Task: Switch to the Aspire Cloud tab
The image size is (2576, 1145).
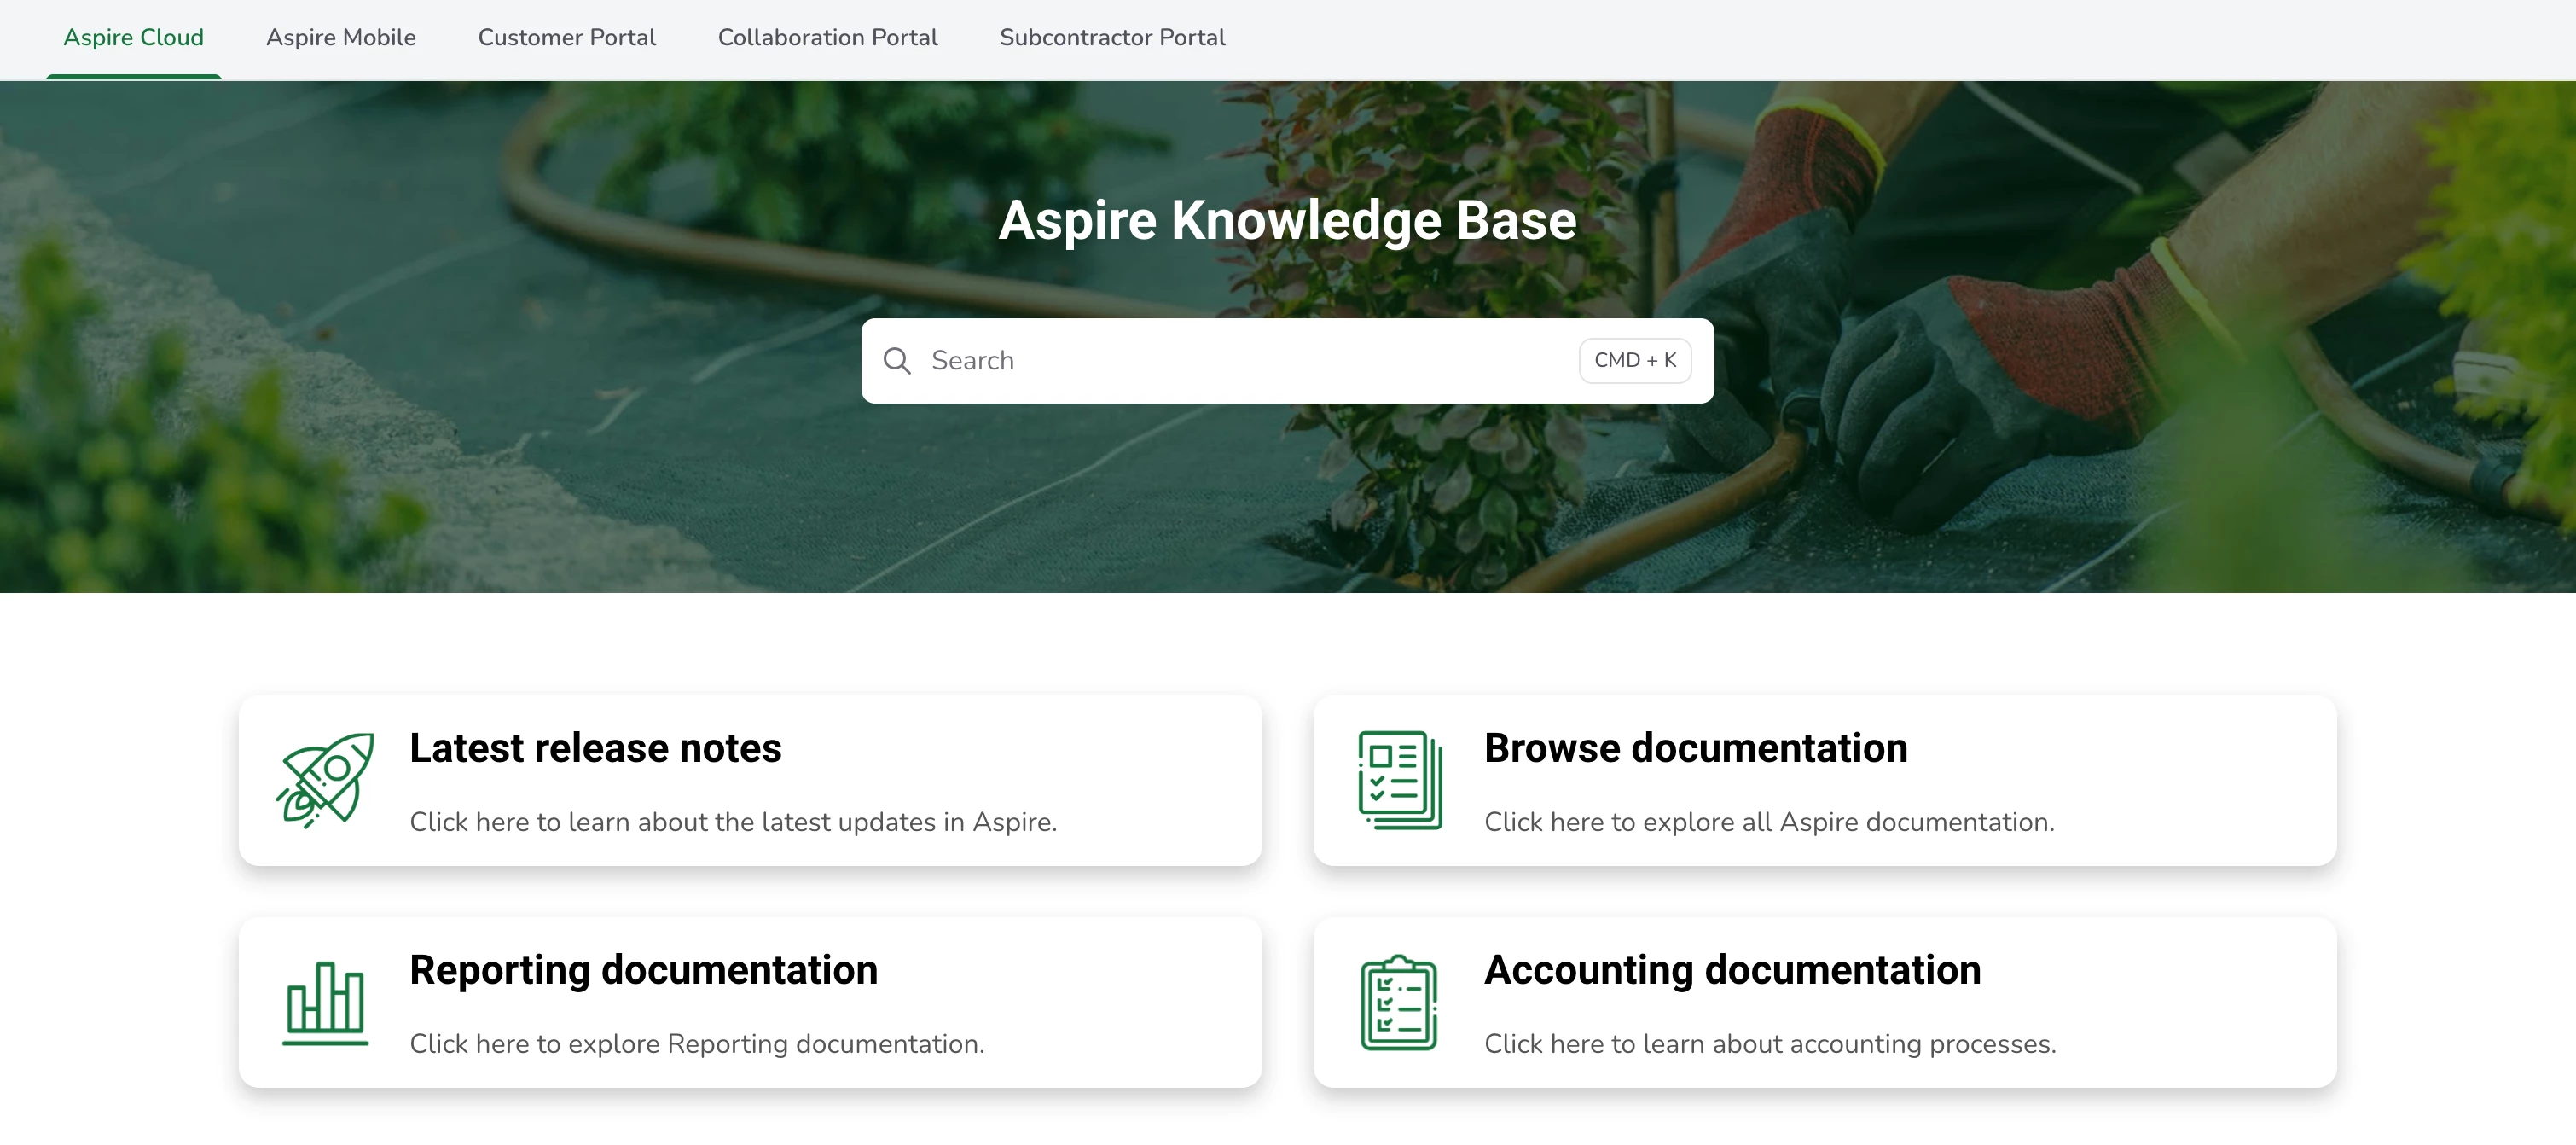Action: tap(133, 38)
